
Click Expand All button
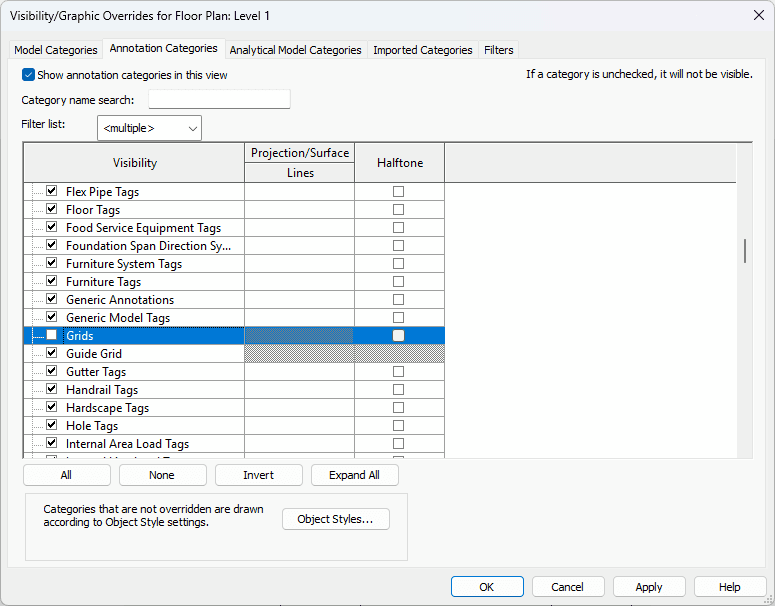point(354,475)
